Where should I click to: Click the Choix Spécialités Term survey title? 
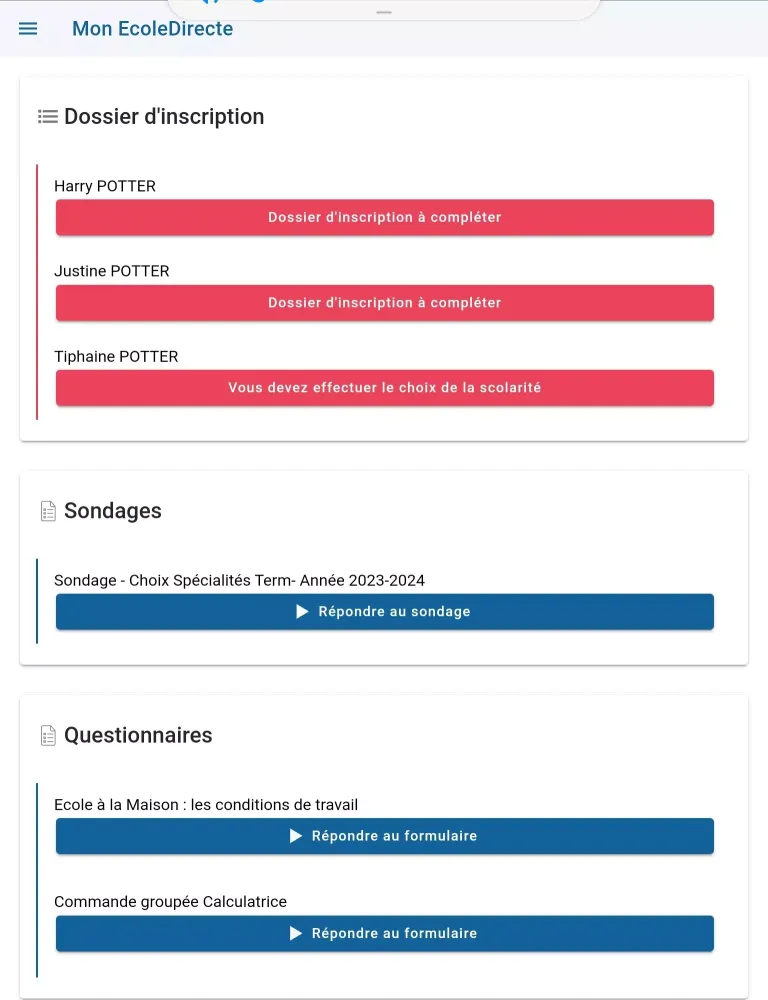click(239, 581)
